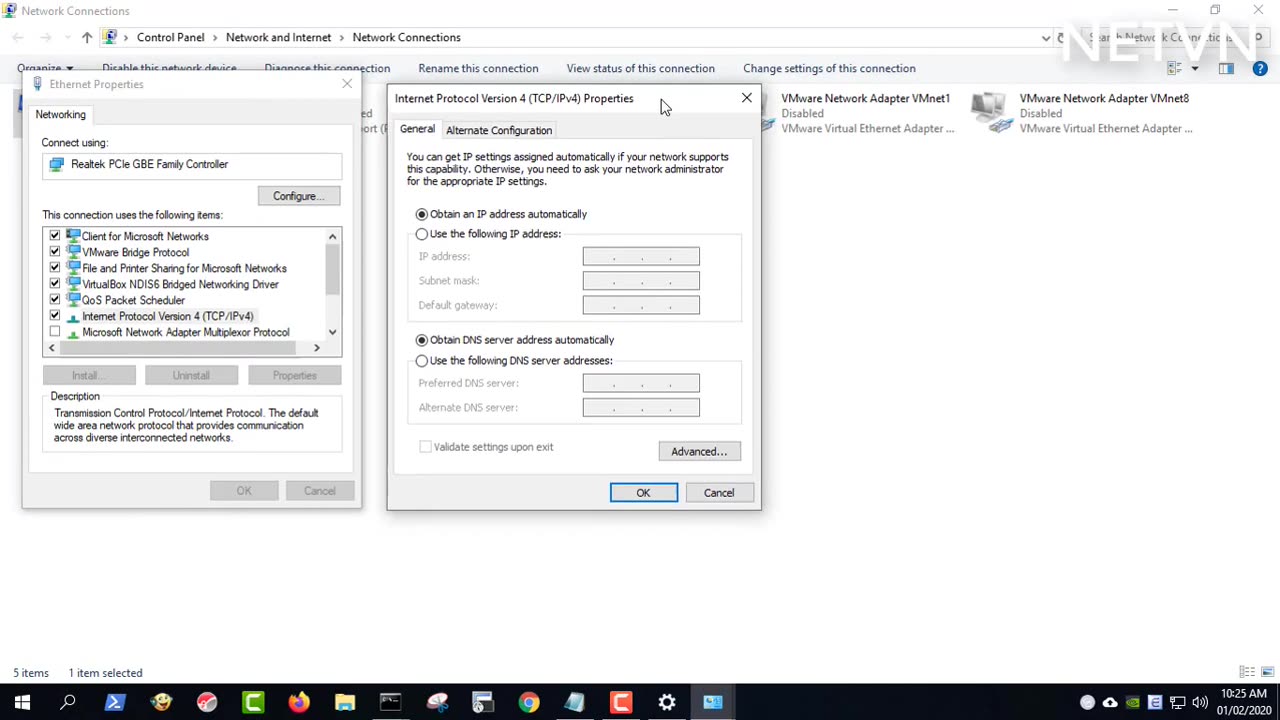Select Obtain DNS server address automatically
1280x720 pixels.
pos(422,340)
